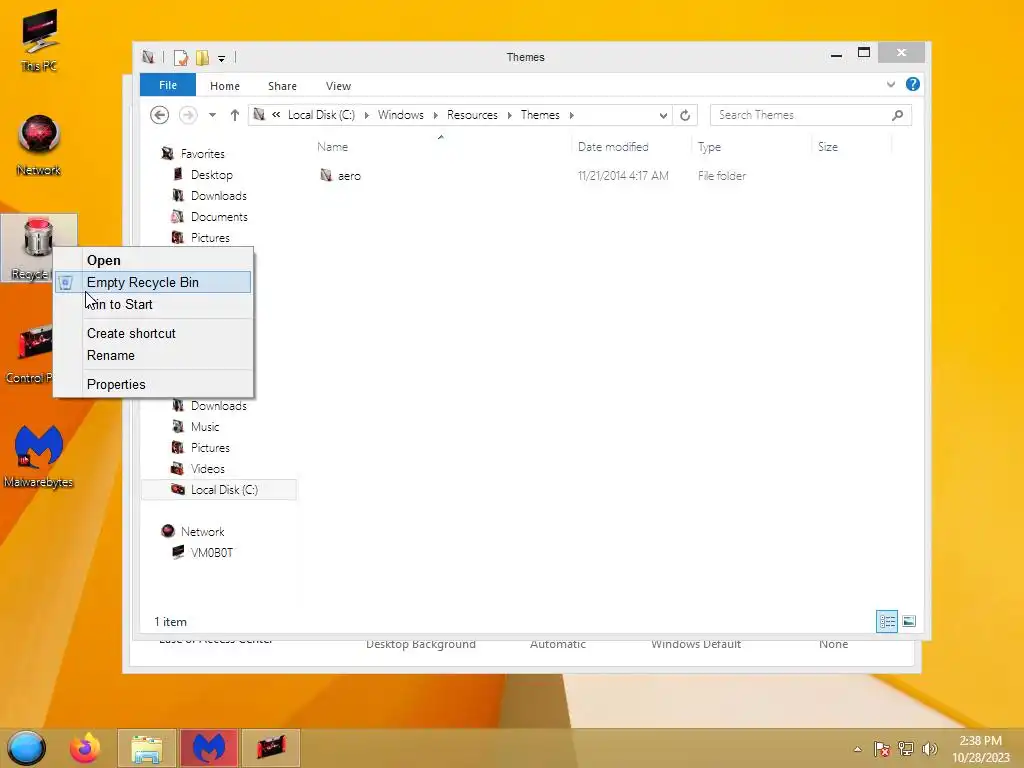Open Customize Quick Access Toolbar dropdown
This screenshot has height=768, width=1024.
click(x=221, y=59)
